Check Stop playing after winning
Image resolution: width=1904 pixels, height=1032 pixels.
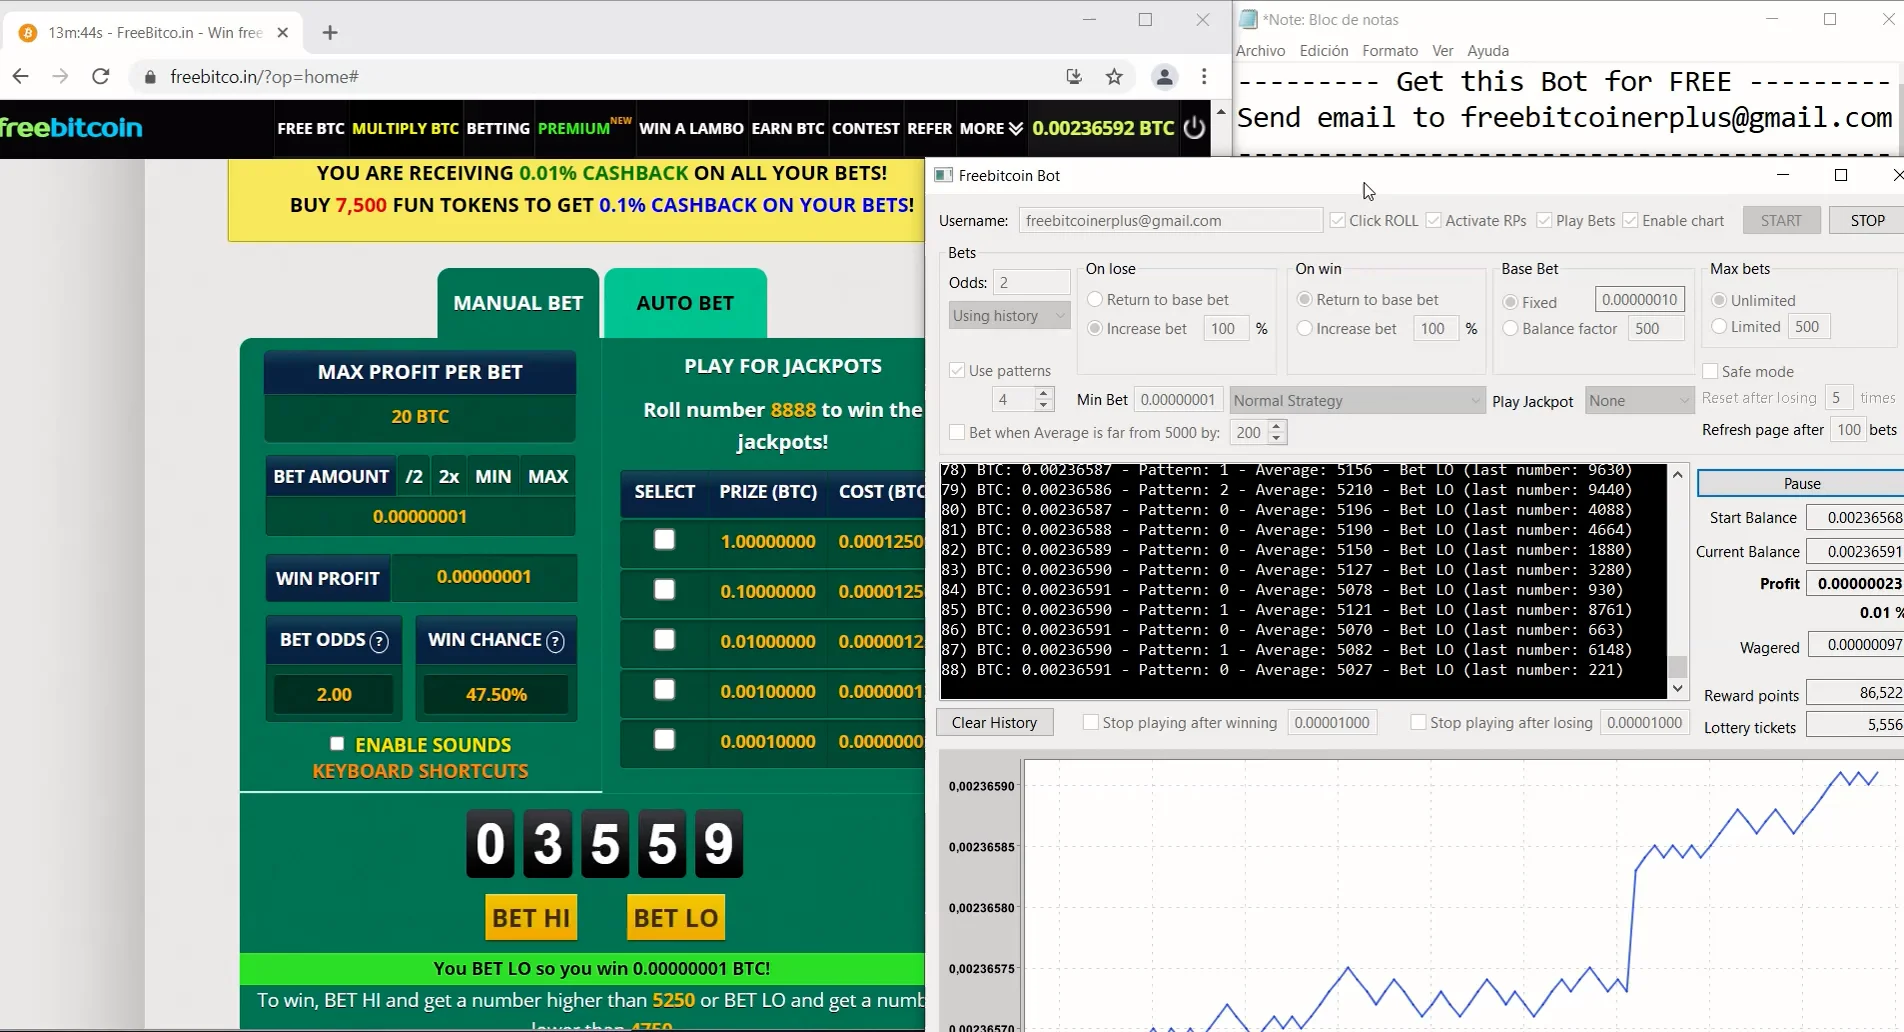(1090, 722)
